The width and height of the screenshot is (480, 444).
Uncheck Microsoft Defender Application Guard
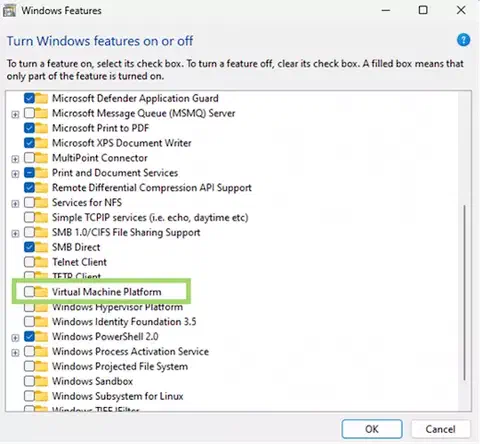pyautogui.click(x=29, y=98)
